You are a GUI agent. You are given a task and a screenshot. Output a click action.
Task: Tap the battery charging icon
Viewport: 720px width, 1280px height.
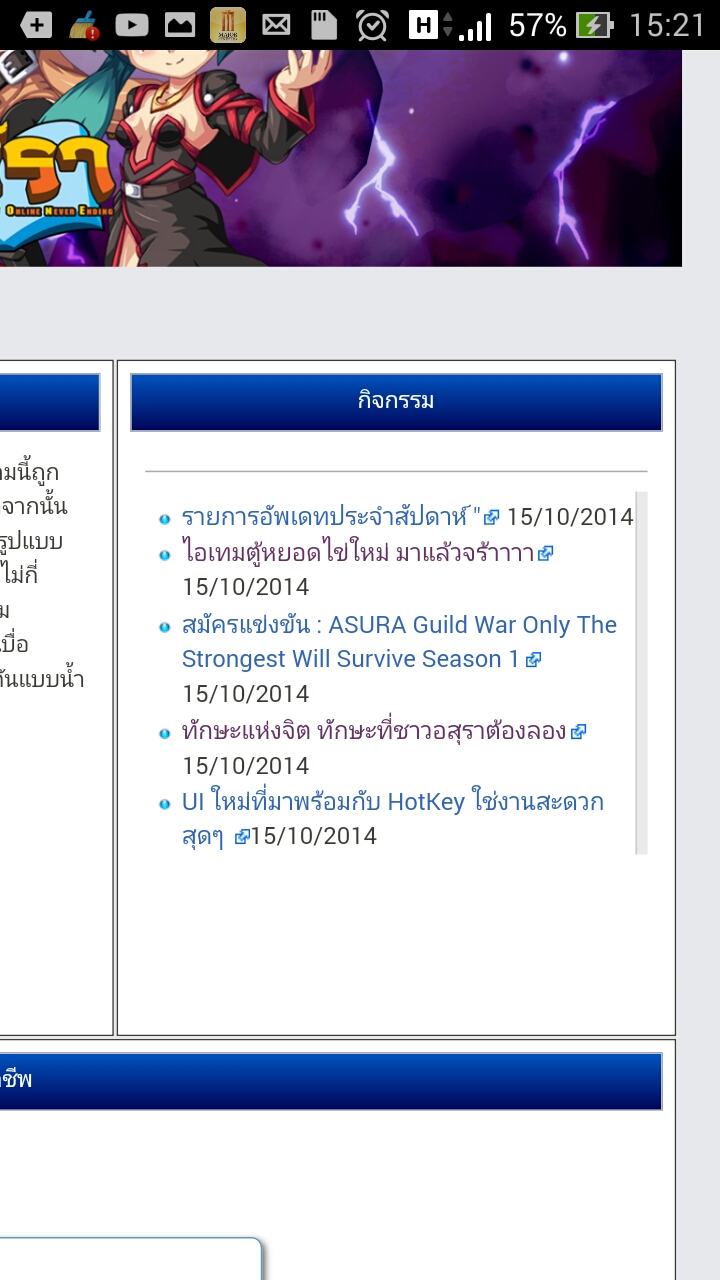pyautogui.click(x=594, y=25)
